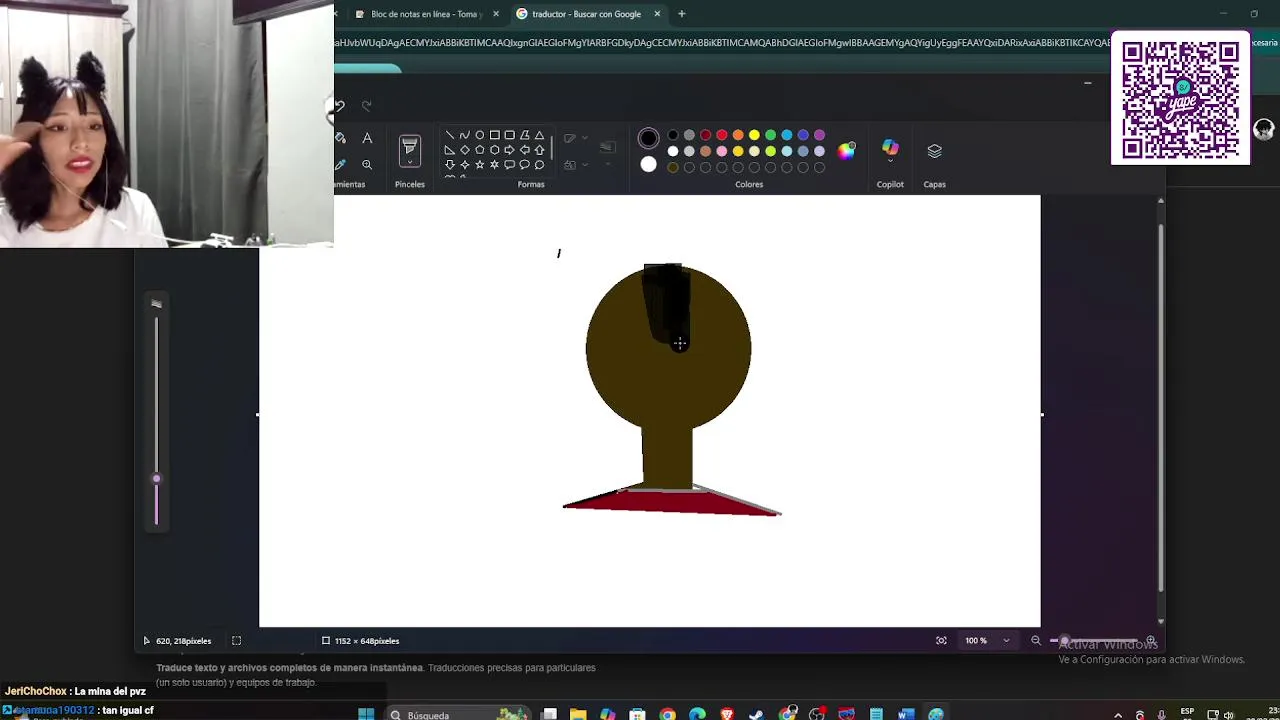Choose the Pentagon shape
Image resolution: width=1280 pixels, height=720 pixels.
pos(479,150)
